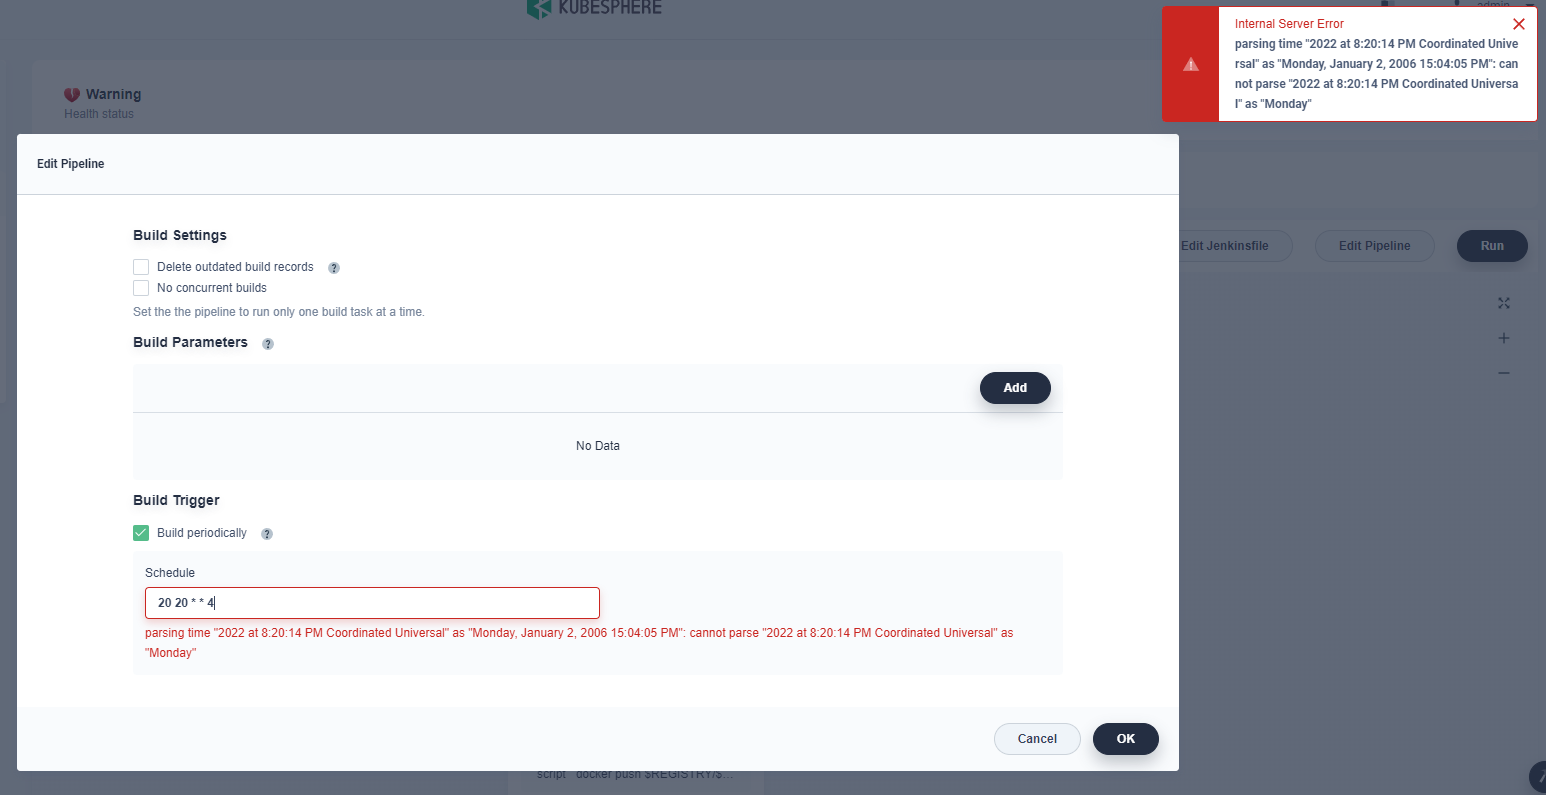Zoom out using the minus icon
This screenshot has height=795, width=1546.
point(1504,373)
